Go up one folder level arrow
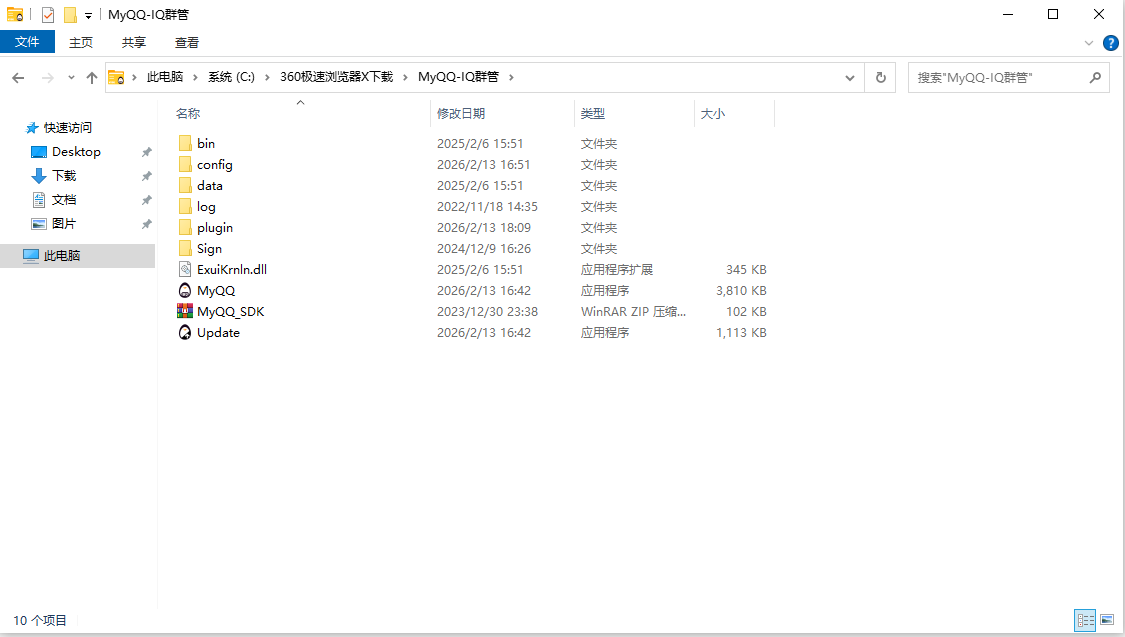The height and width of the screenshot is (637, 1125). [x=92, y=78]
